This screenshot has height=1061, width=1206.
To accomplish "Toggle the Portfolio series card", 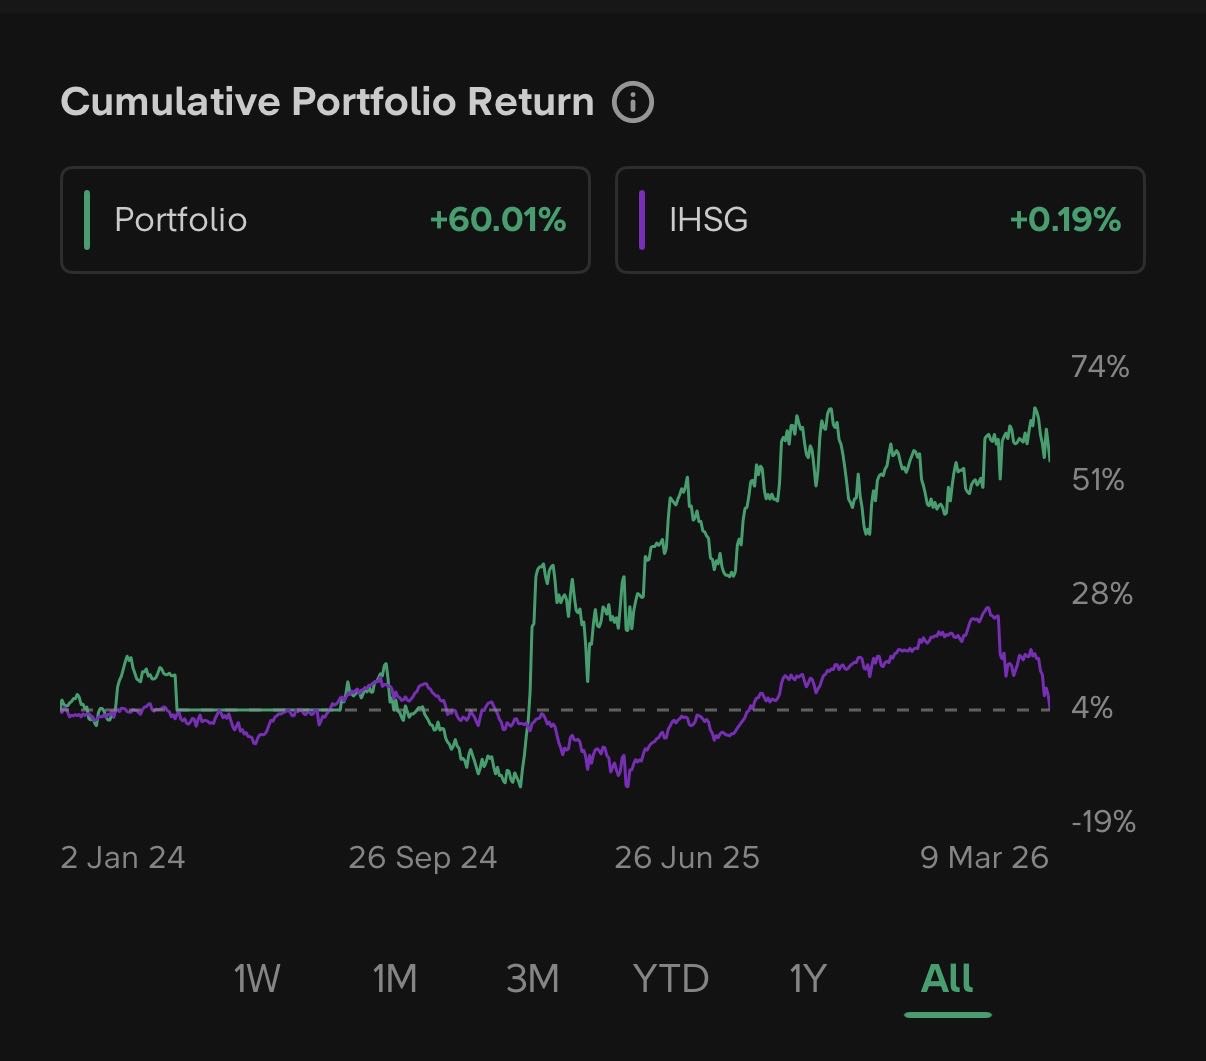I will coord(325,220).
